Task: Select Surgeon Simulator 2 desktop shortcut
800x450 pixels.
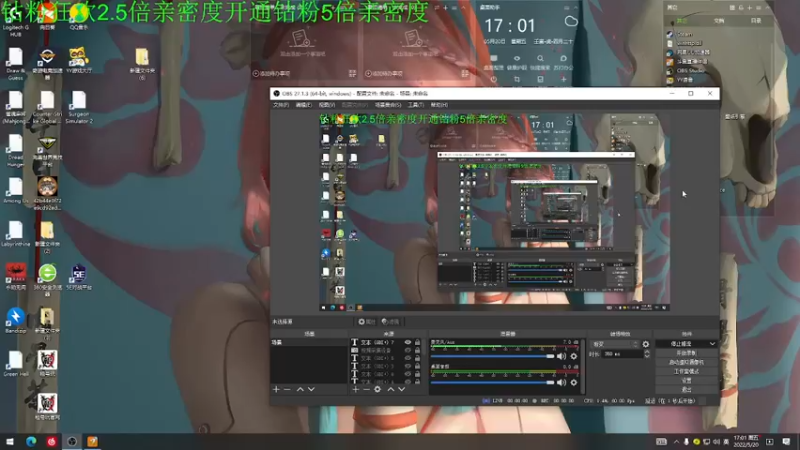Action: (x=79, y=107)
